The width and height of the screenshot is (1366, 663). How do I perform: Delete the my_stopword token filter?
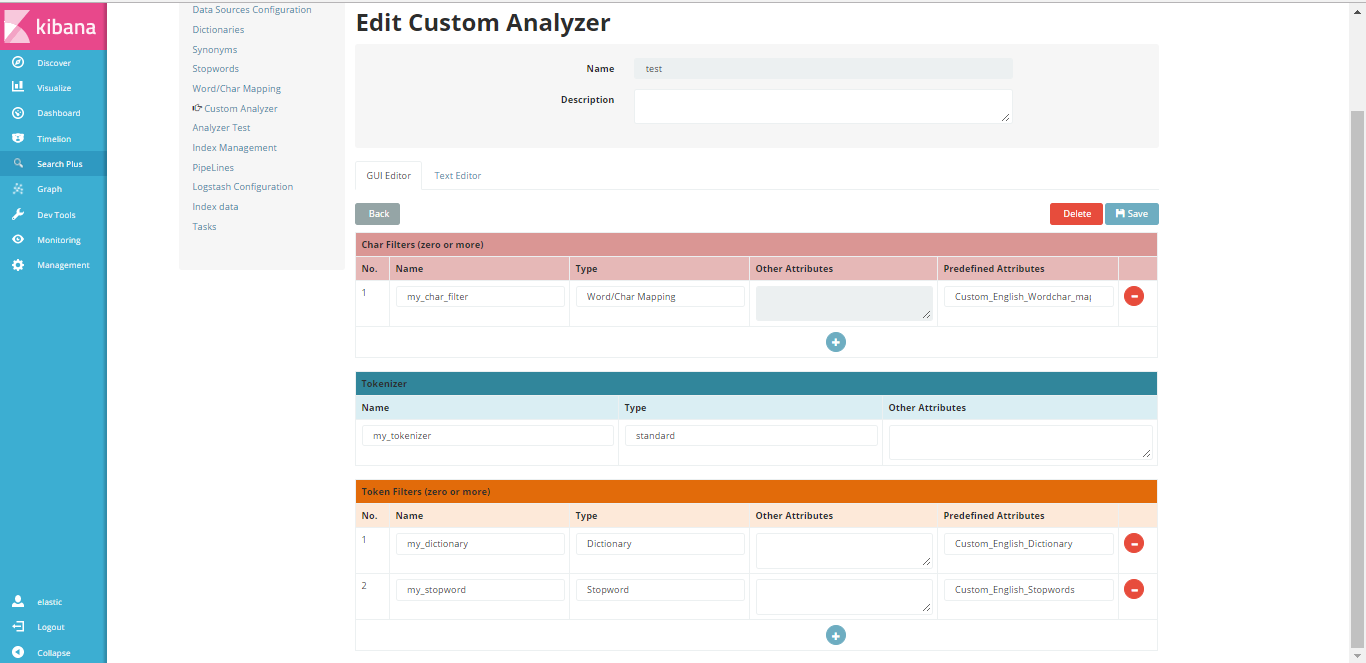click(x=1133, y=589)
